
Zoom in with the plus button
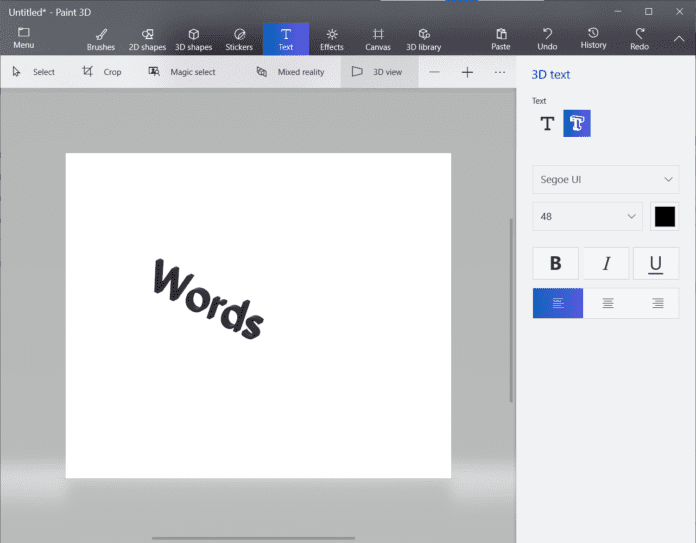pos(467,72)
